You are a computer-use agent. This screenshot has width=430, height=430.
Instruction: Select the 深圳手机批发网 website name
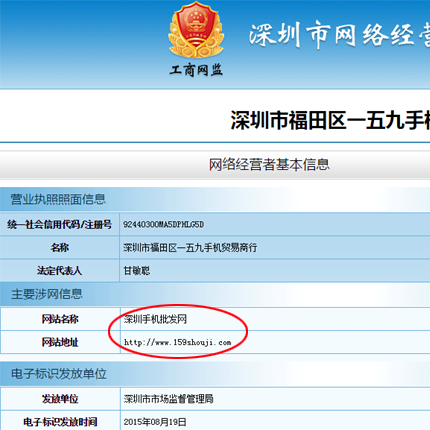click(x=155, y=319)
